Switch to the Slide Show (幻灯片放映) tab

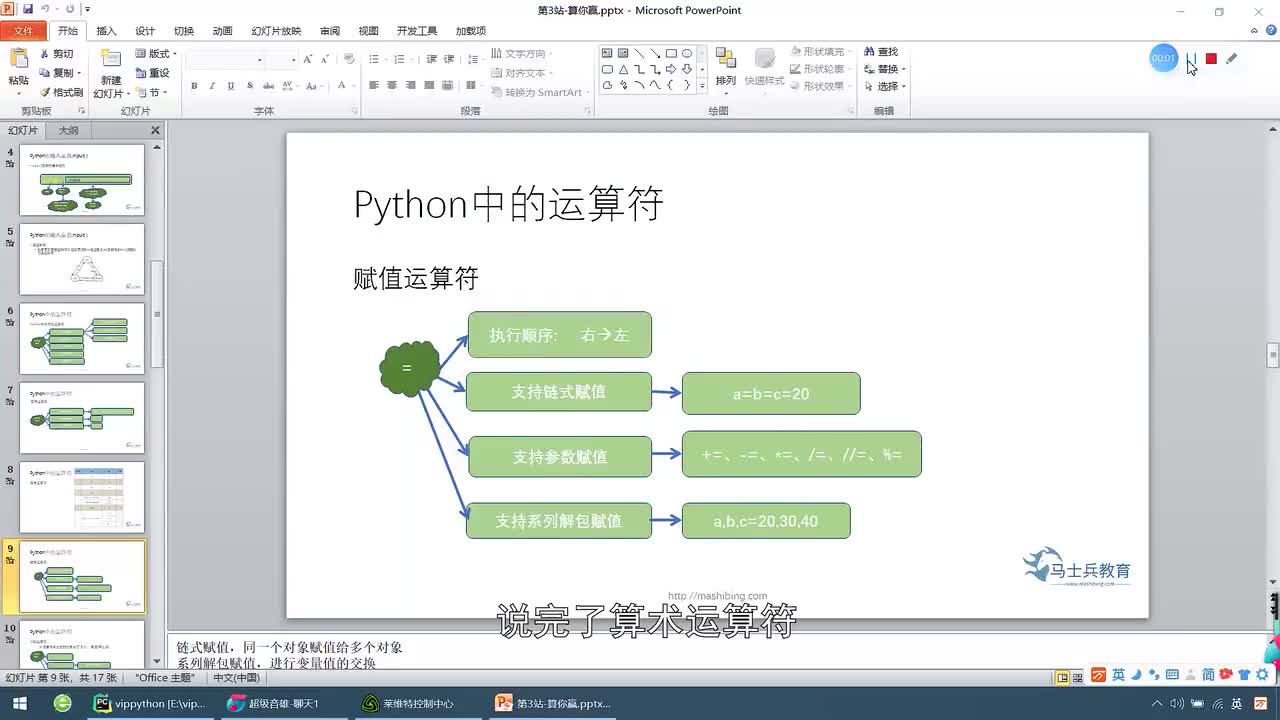click(x=276, y=31)
